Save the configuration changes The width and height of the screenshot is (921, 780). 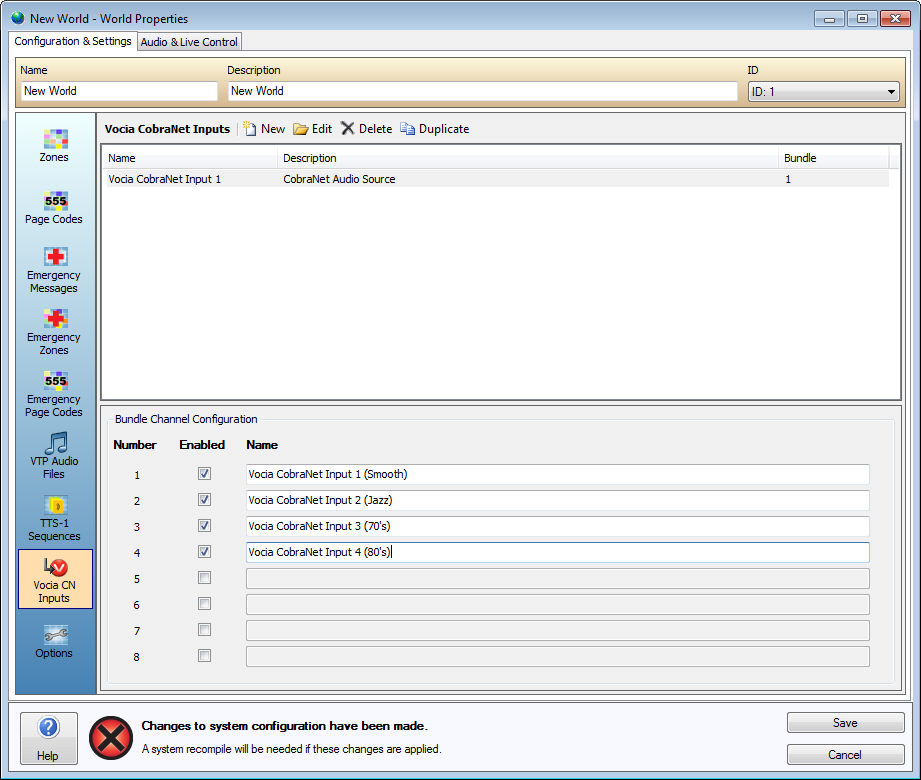845,723
